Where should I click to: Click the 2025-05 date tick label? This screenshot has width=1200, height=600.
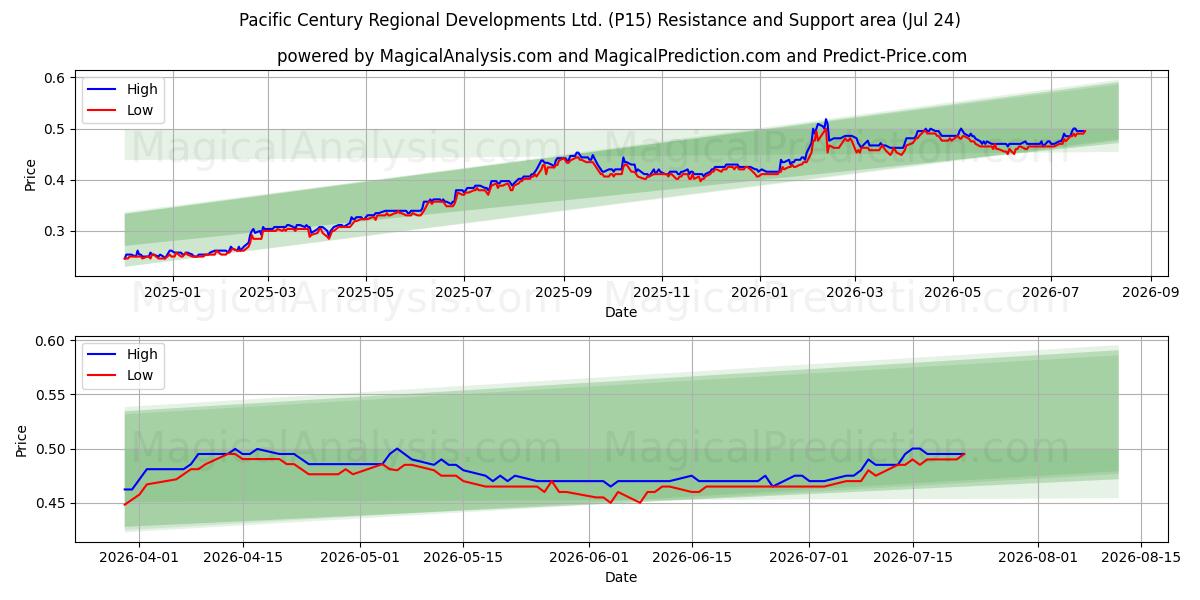click(366, 292)
